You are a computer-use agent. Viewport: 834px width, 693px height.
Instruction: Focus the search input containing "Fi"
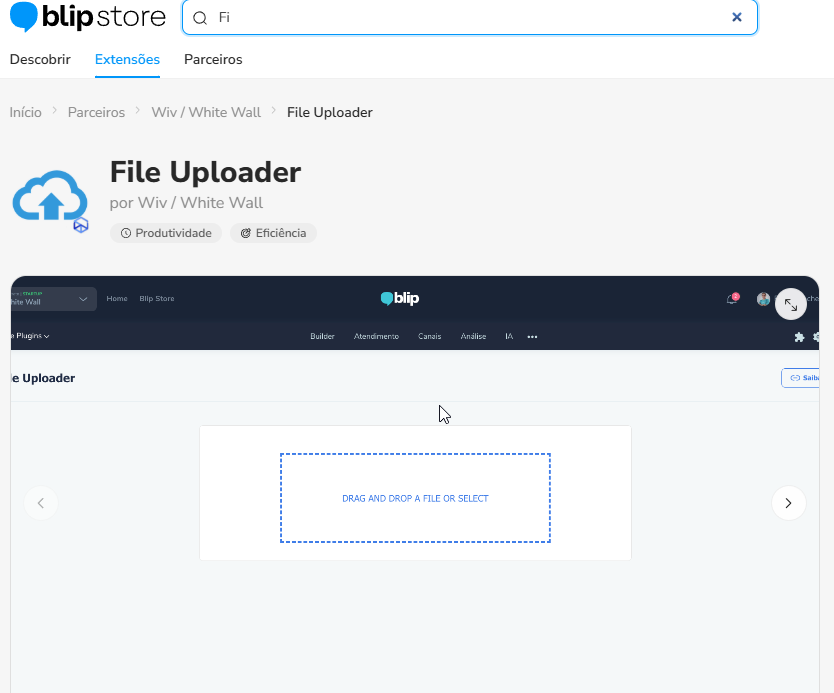pos(470,18)
